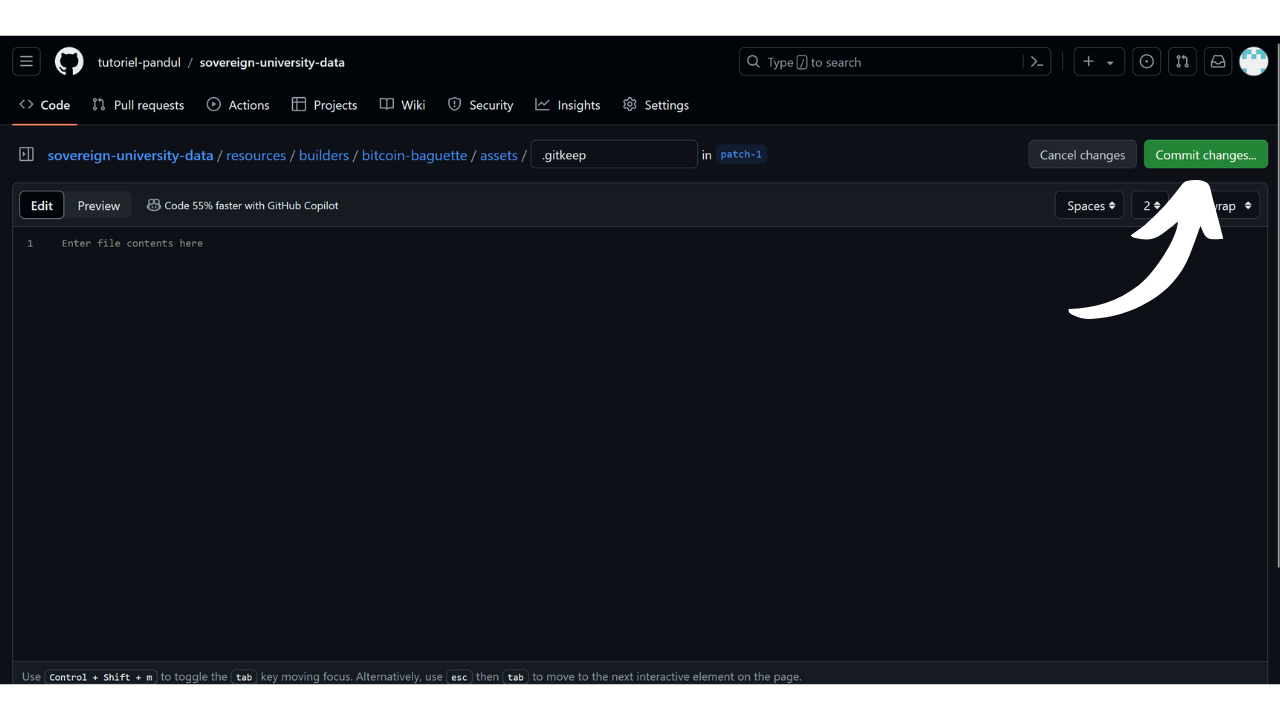
Task: Click the Type to search box
Action: tap(880, 62)
